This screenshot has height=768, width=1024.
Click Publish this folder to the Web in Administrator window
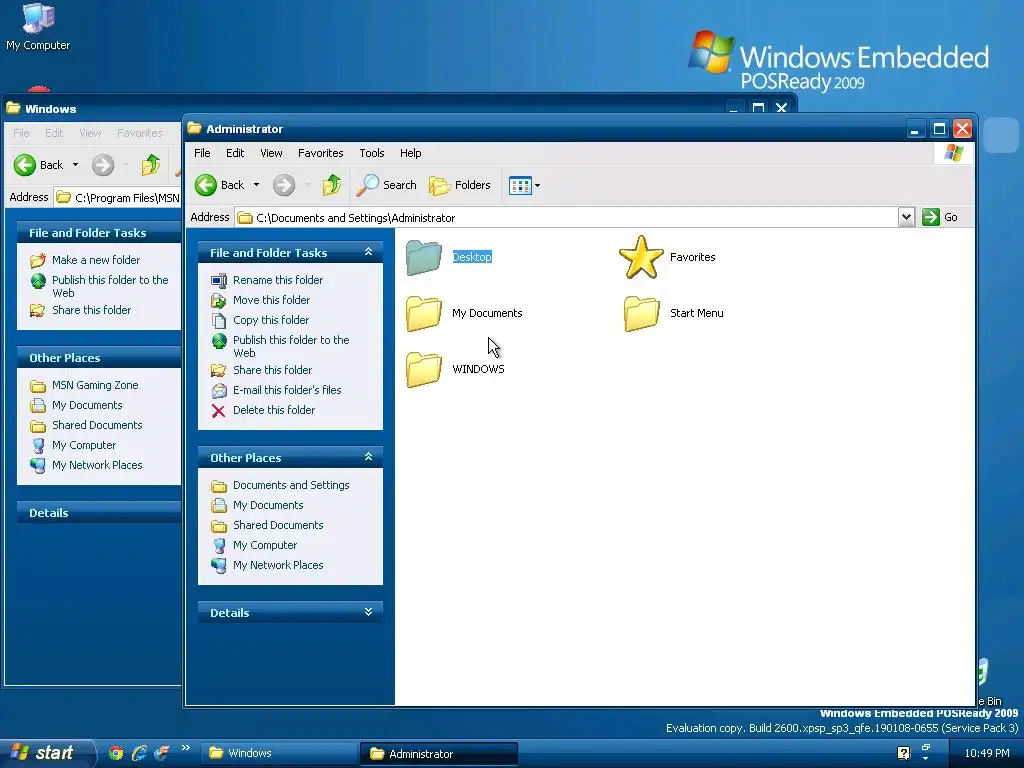click(291, 347)
